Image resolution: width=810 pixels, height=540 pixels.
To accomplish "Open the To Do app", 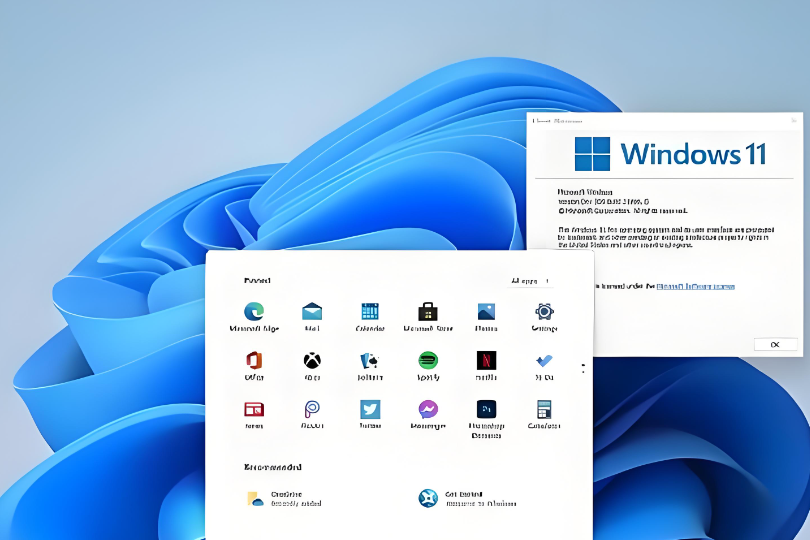I will tap(544, 365).
